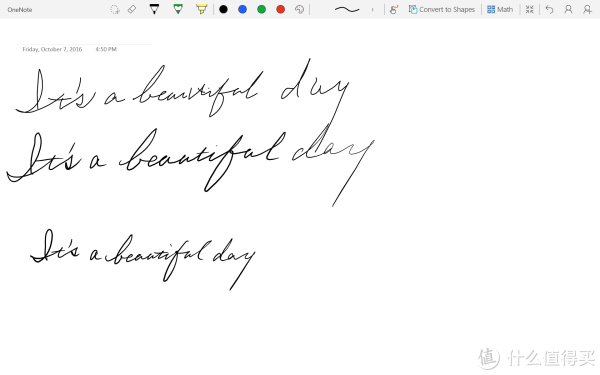This screenshot has width=600, height=375.
Task: Undo the last ink stroke
Action: coord(549,9)
